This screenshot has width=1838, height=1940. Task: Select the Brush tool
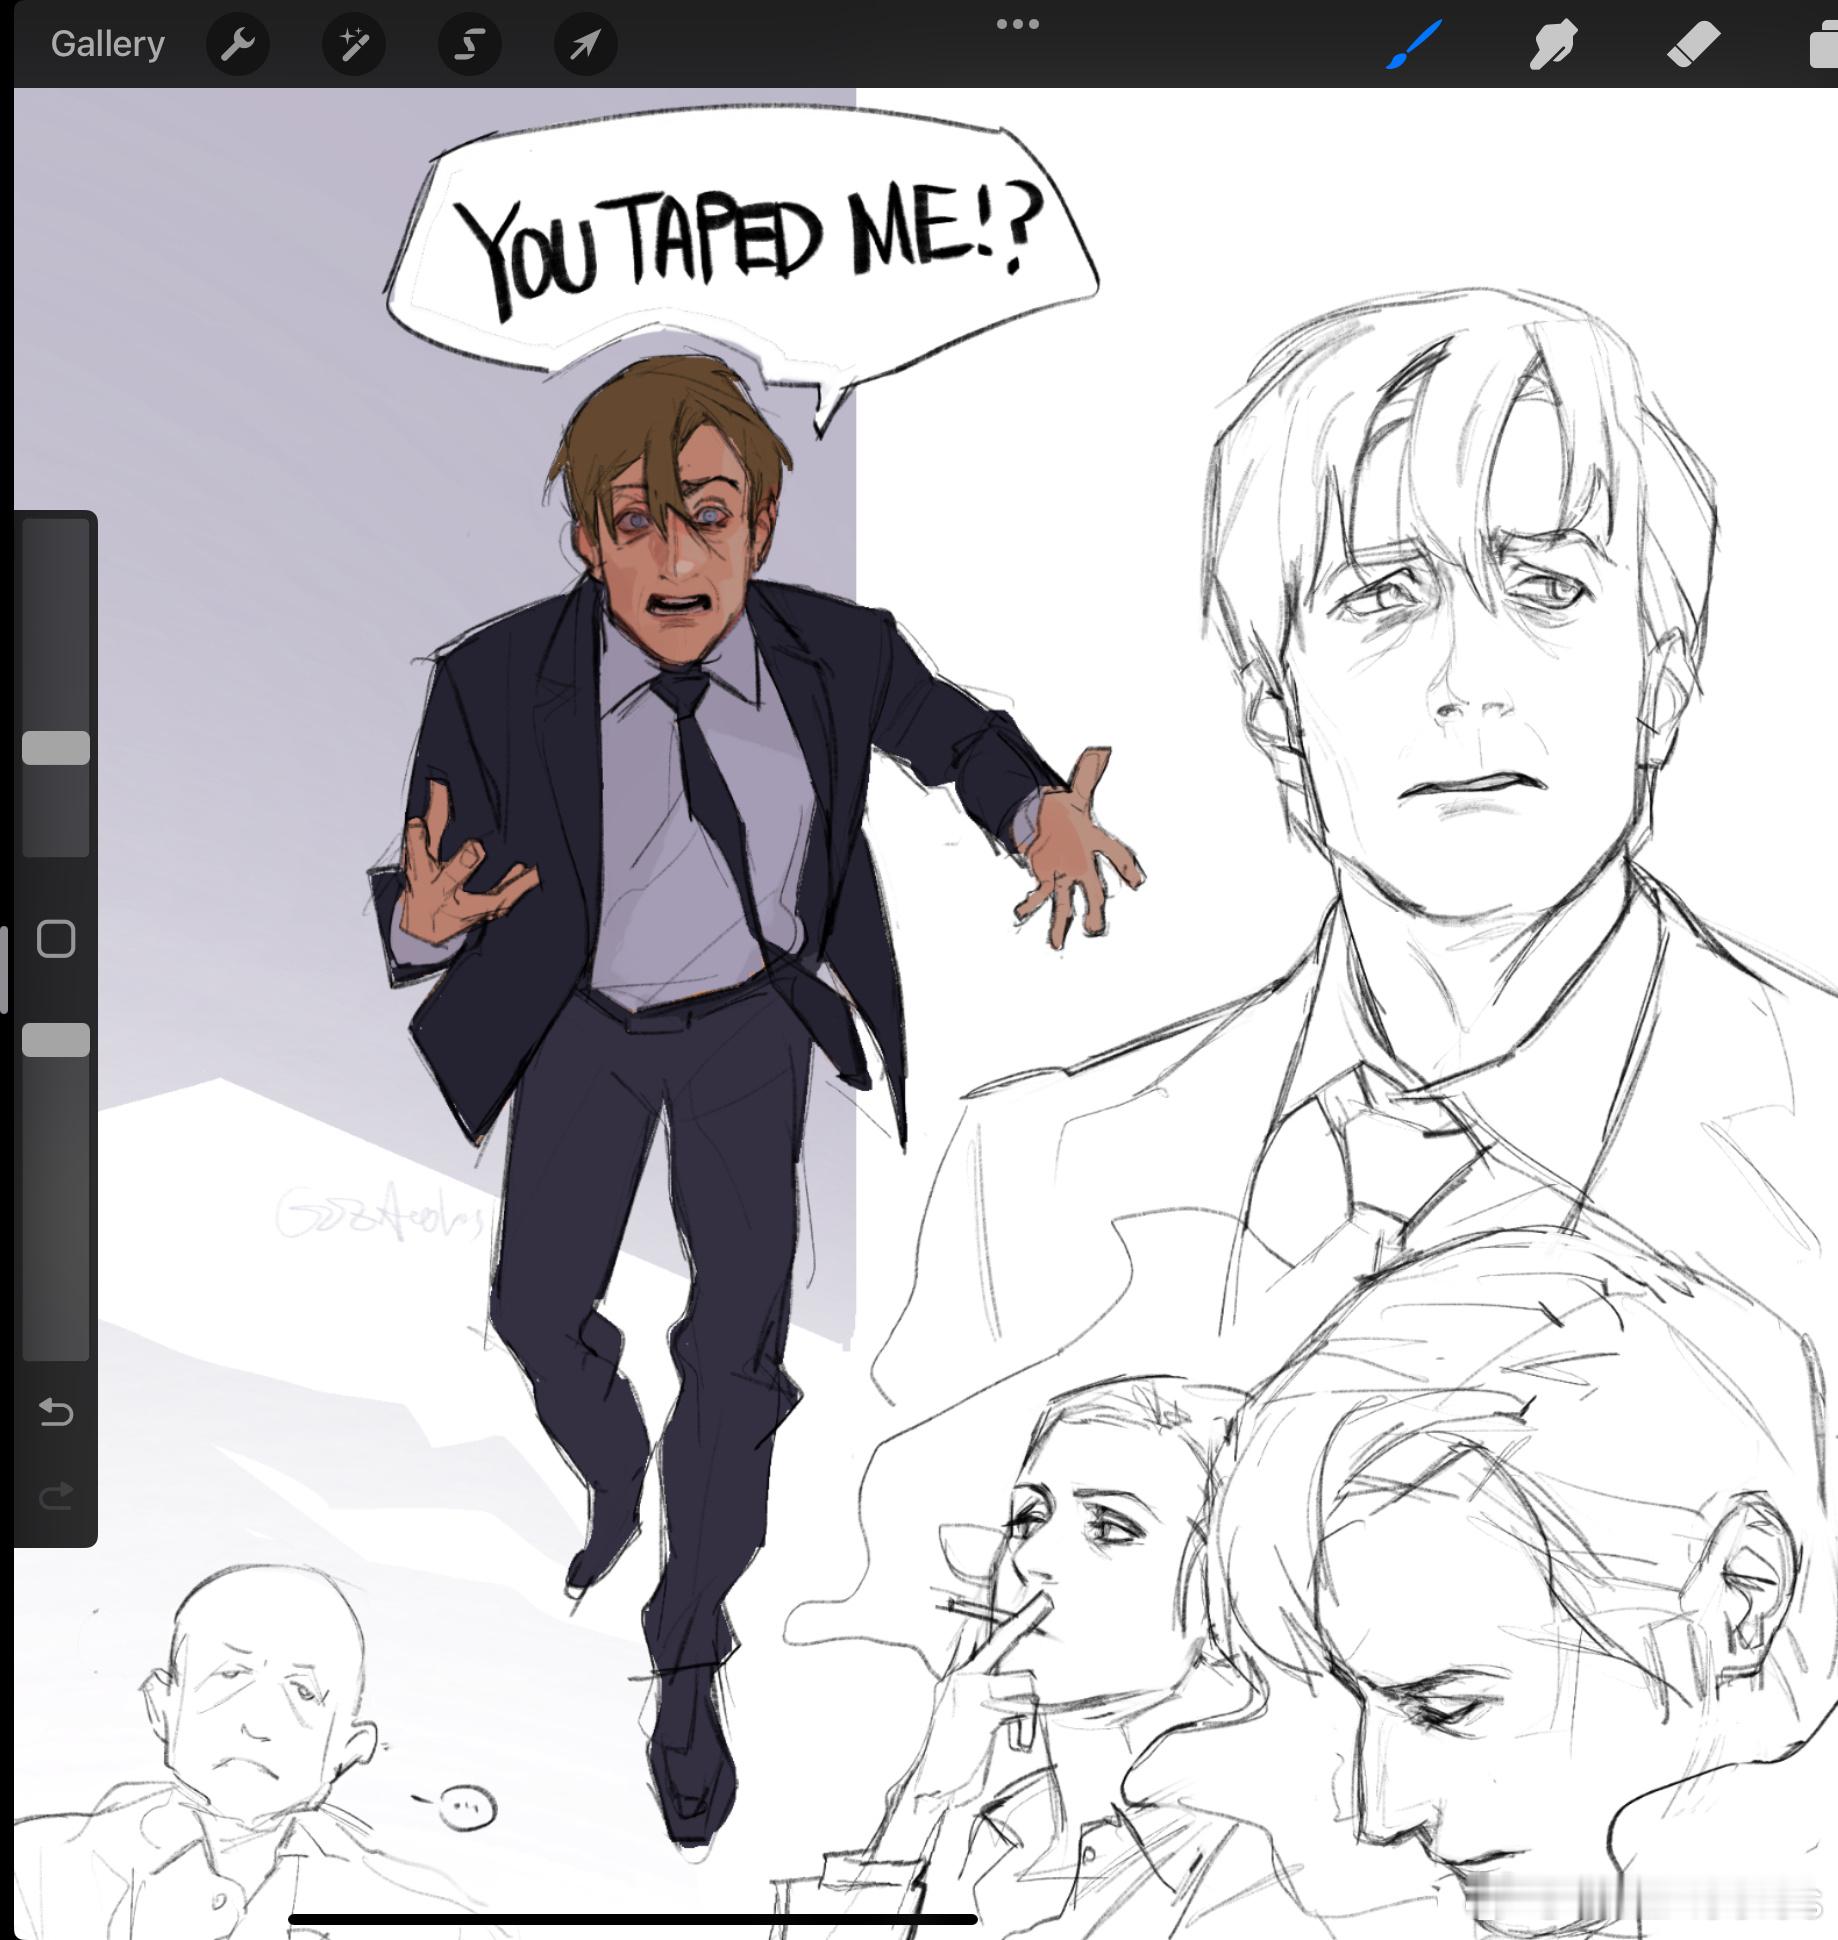coord(1414,44)
